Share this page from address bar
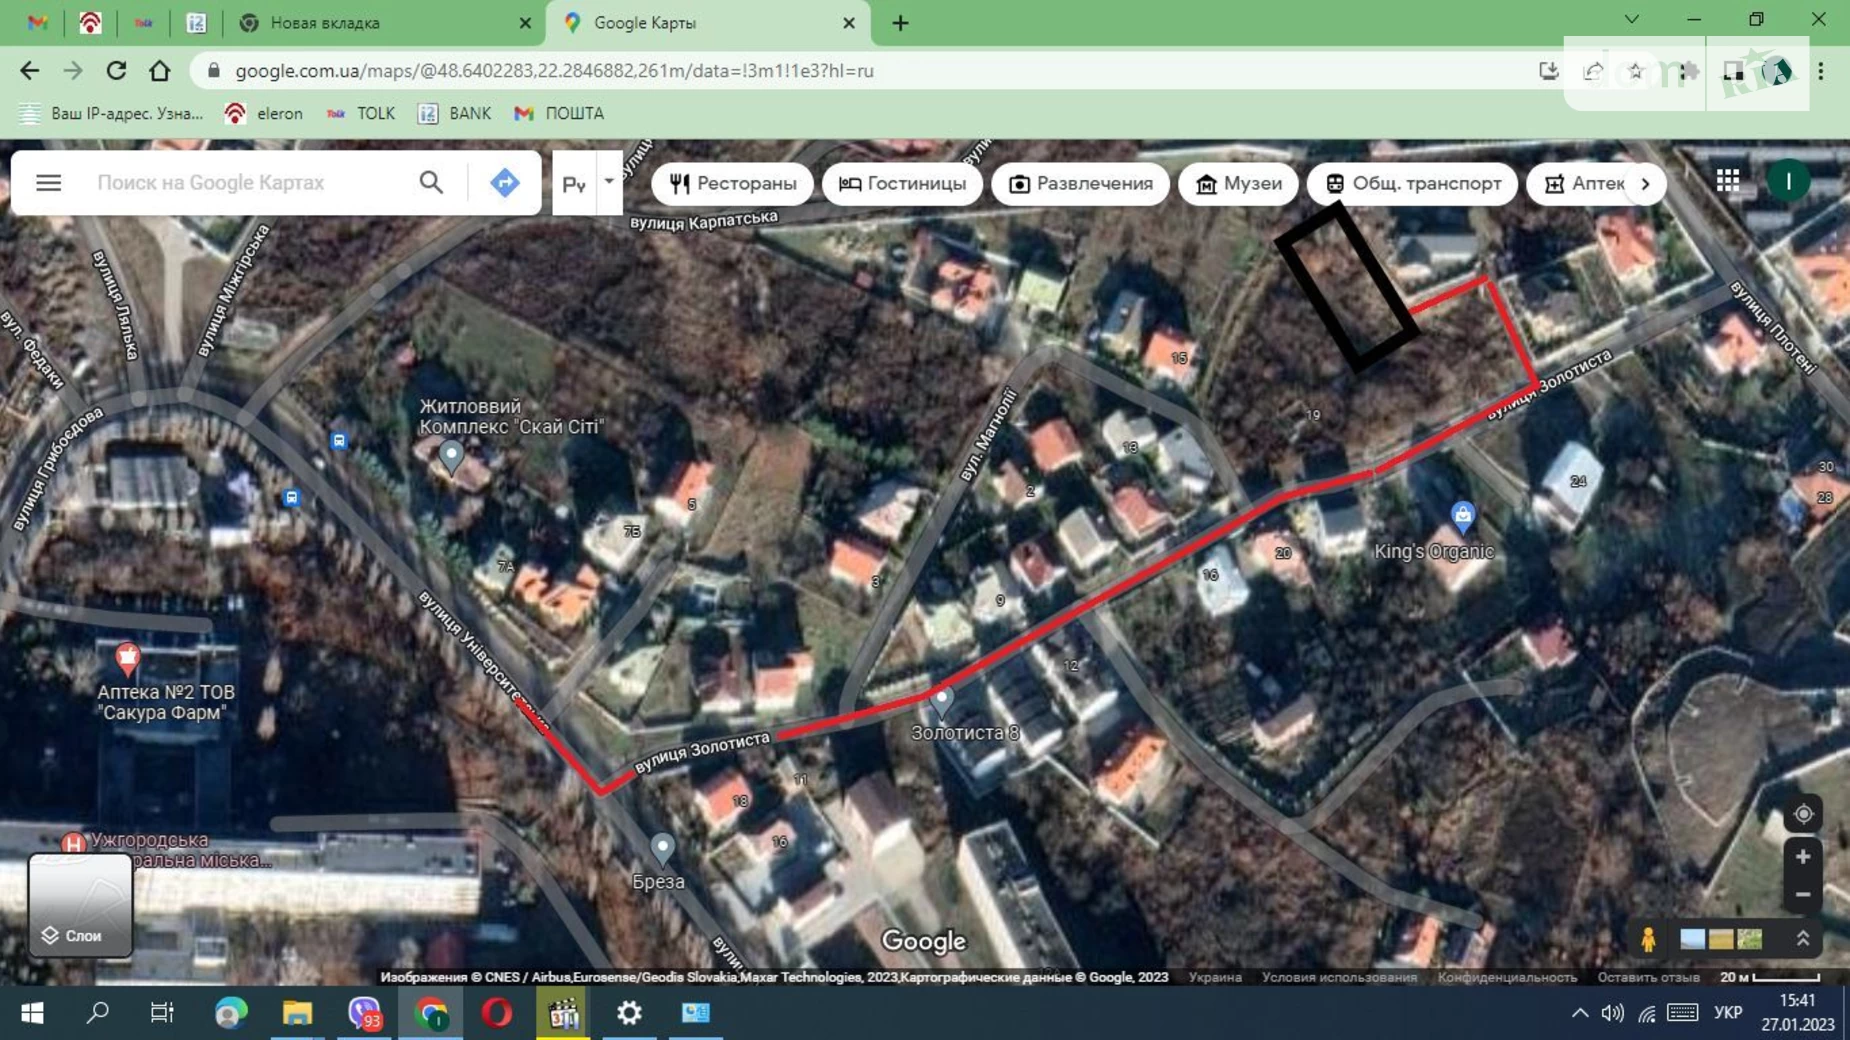Viewport: 1850px width, 1040px height. (1593, 71)
